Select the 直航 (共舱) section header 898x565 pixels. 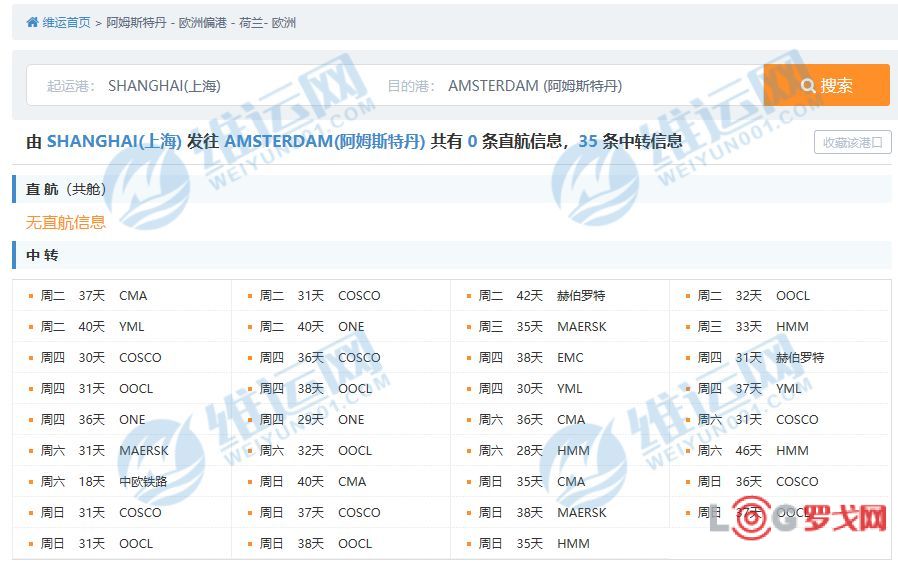tap(66, 189)
